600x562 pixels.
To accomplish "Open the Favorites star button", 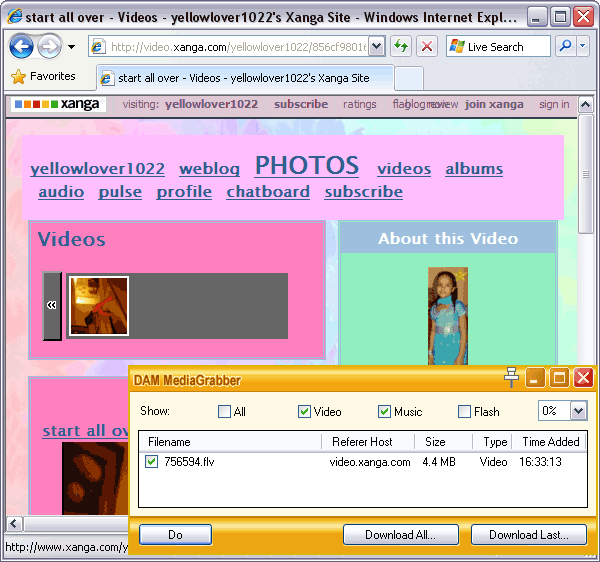I will point(43,77).
